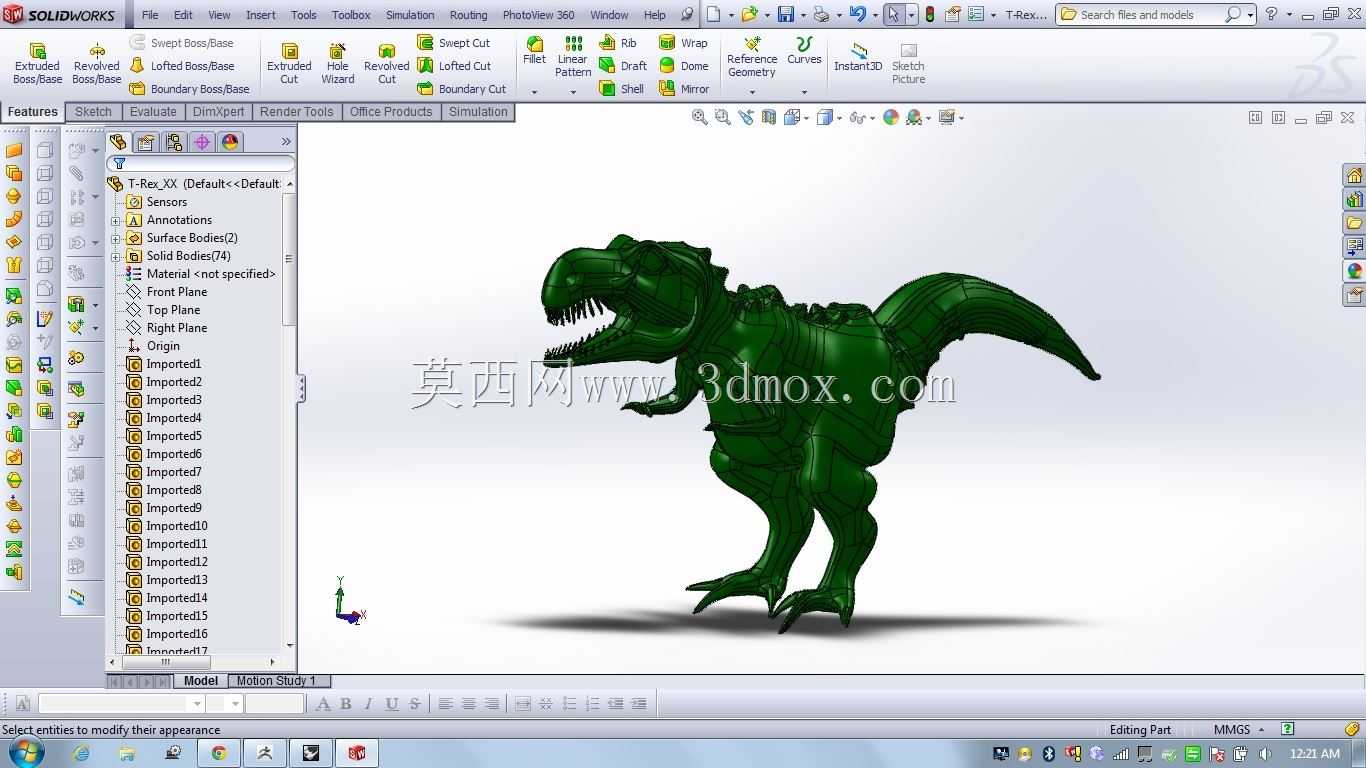The image size is (1366, 768).
Task: Open the Insert menu
Action: click(x=261, y=15)
